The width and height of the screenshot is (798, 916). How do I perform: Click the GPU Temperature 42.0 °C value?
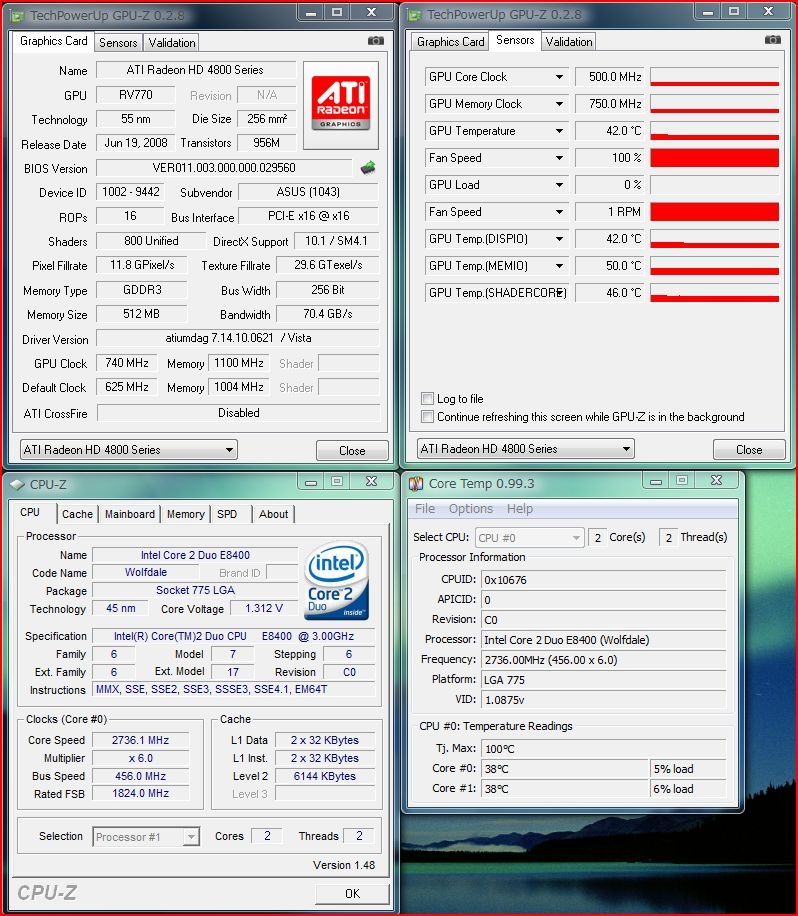[x=610, y=131]
